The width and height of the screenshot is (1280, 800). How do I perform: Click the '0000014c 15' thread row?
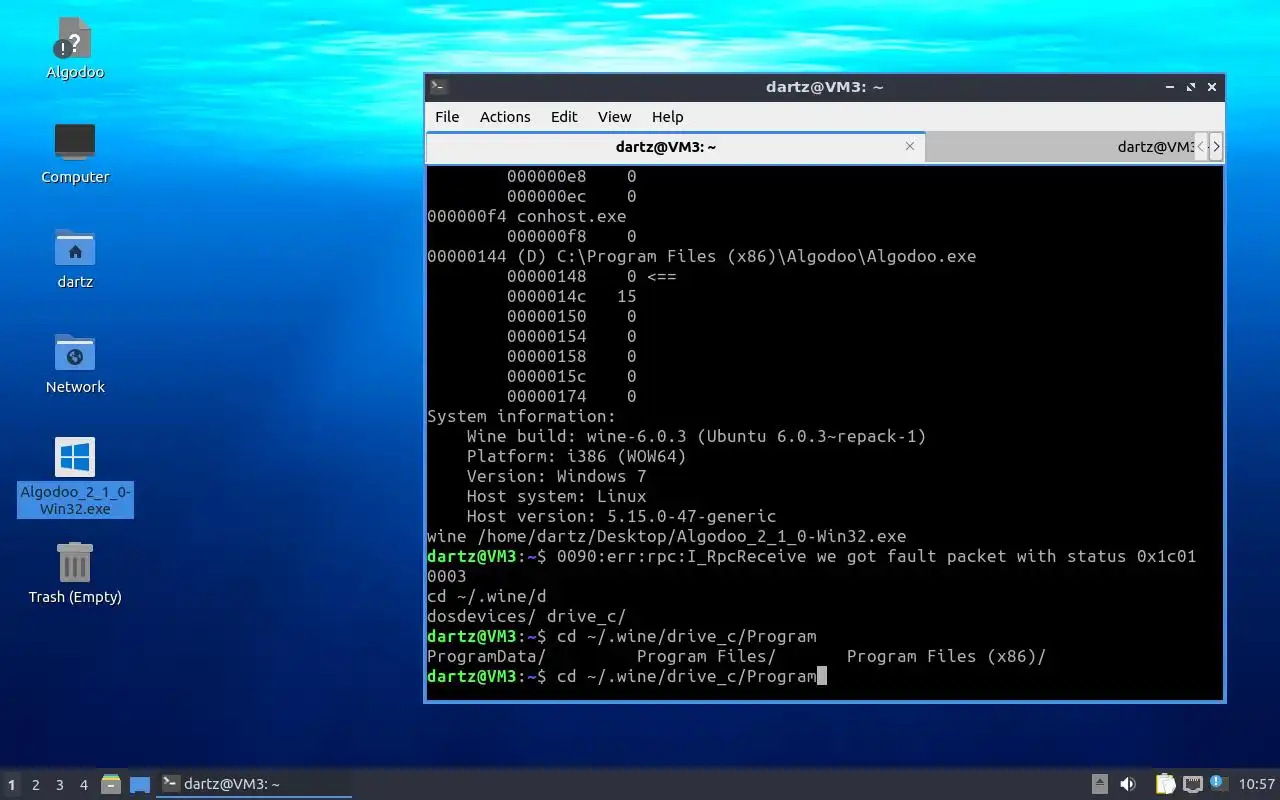click(571, 296)
